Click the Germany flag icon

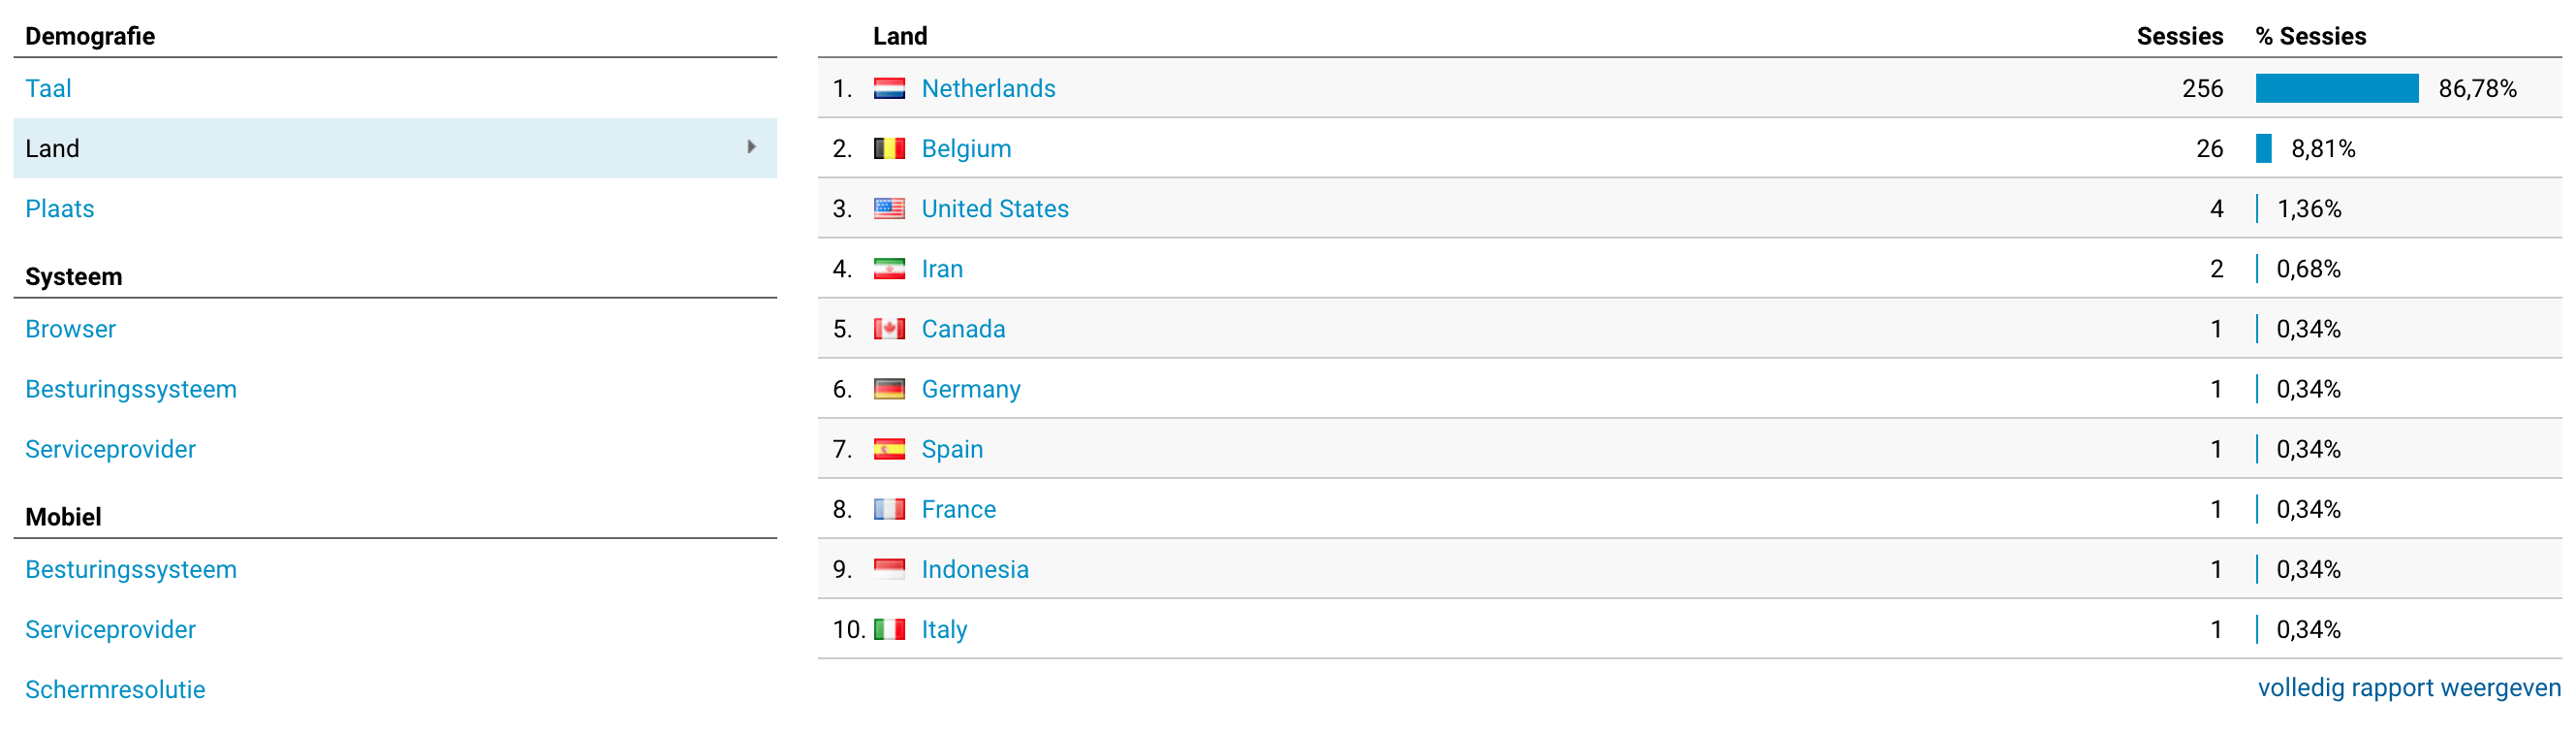[888, 389]
